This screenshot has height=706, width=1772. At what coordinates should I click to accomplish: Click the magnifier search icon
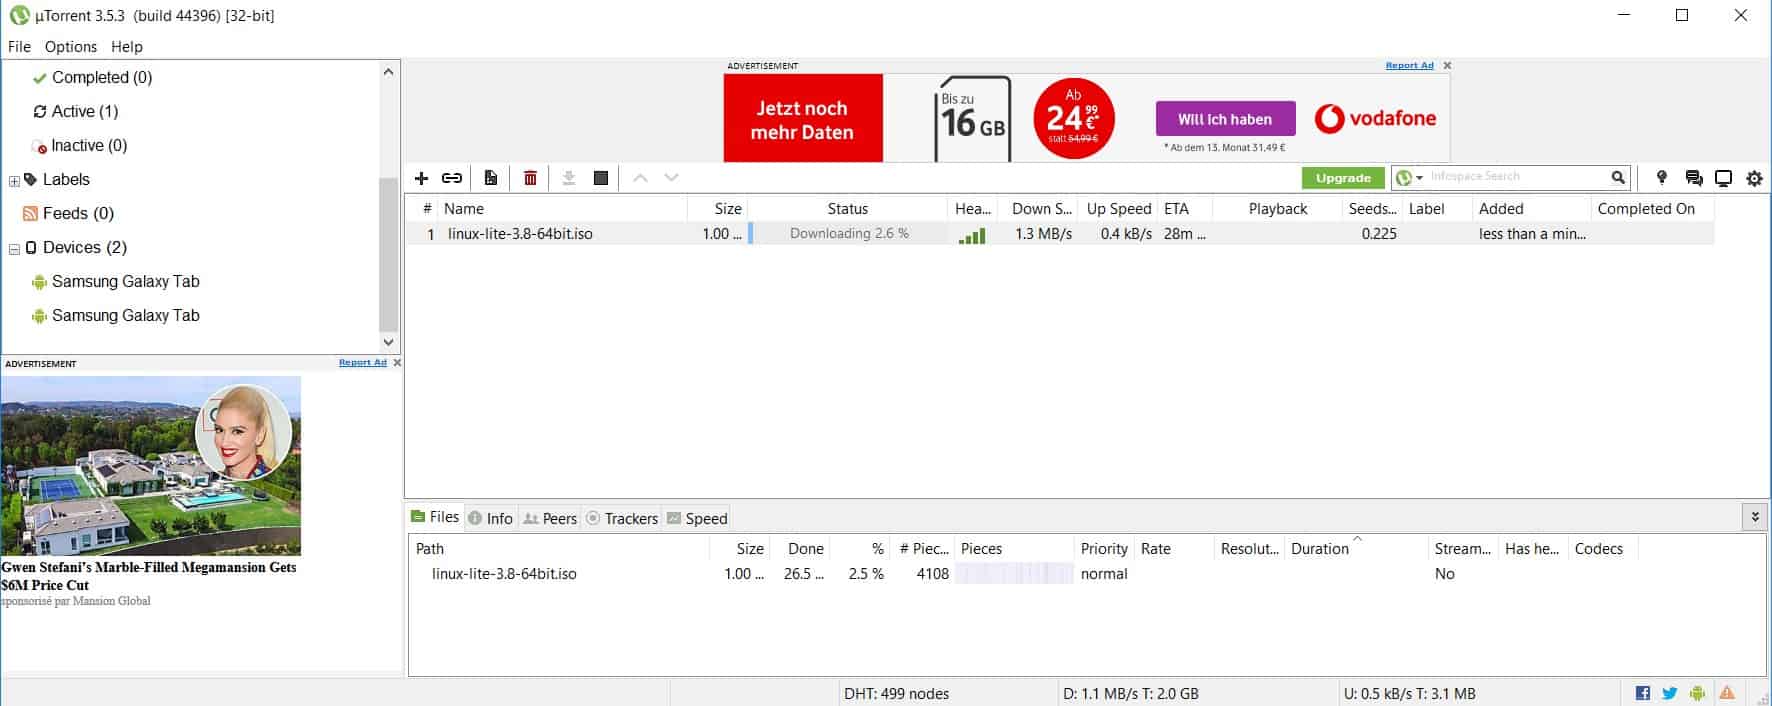(x=1618, y=178)
